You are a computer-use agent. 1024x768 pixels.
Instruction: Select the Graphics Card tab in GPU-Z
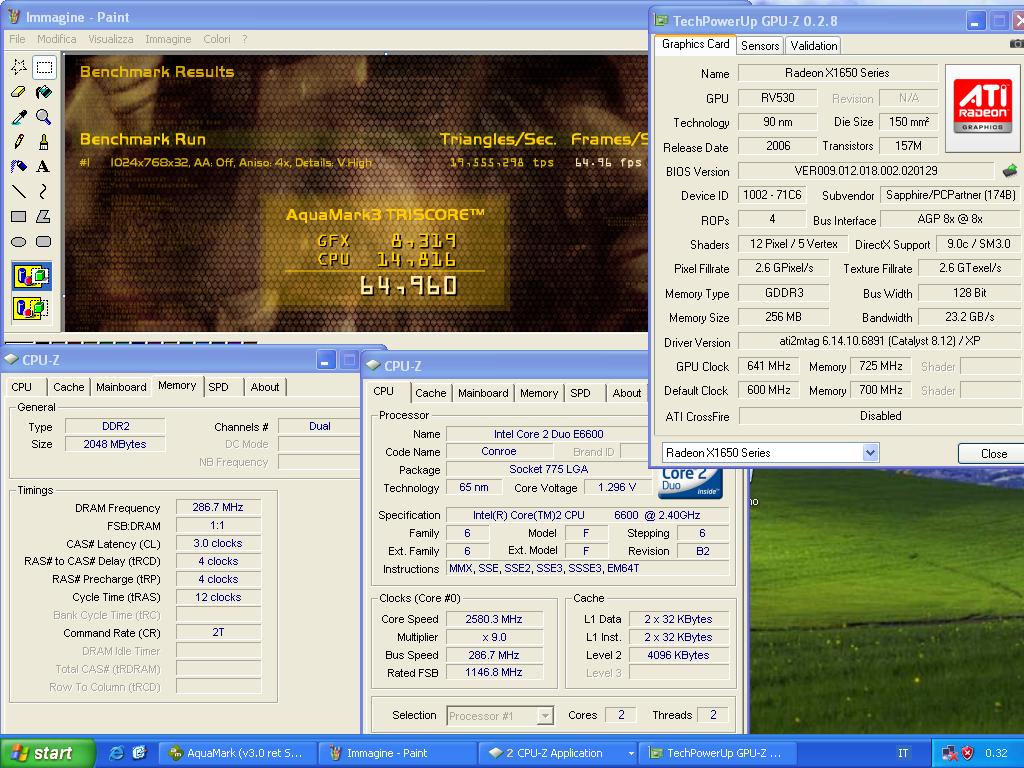coord(696,44)
